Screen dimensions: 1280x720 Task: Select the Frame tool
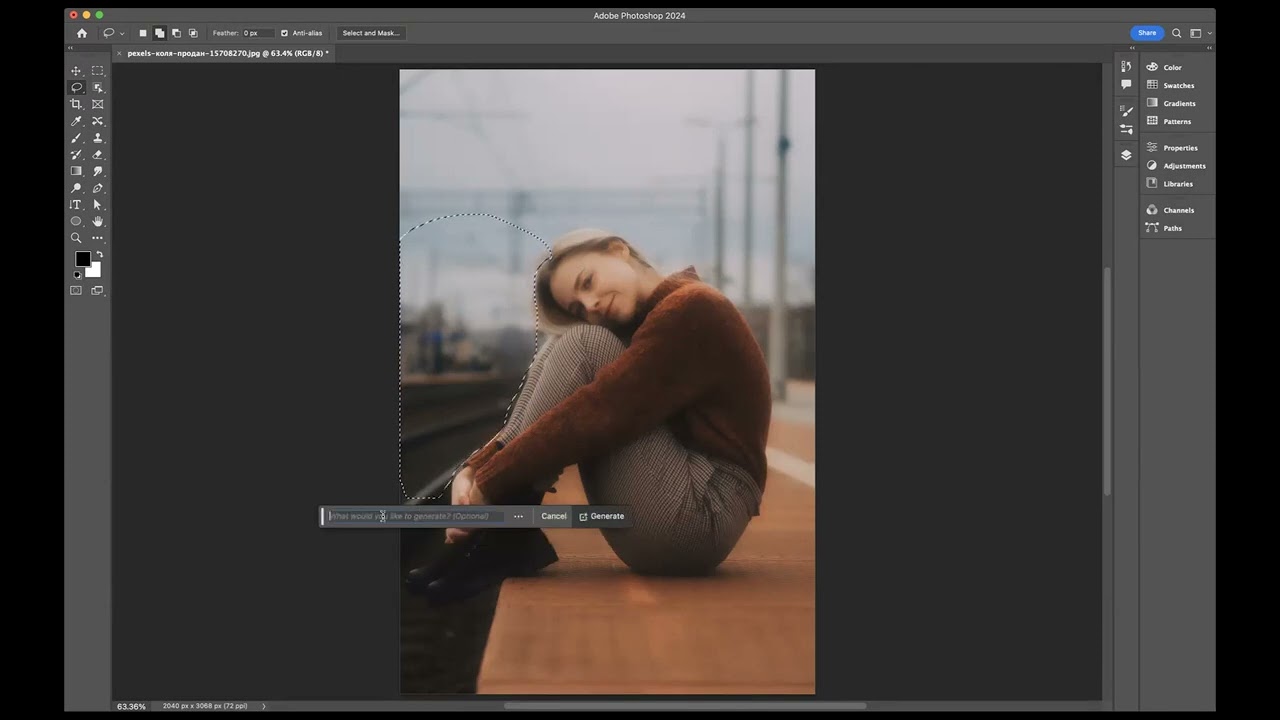tap(97, 104)
